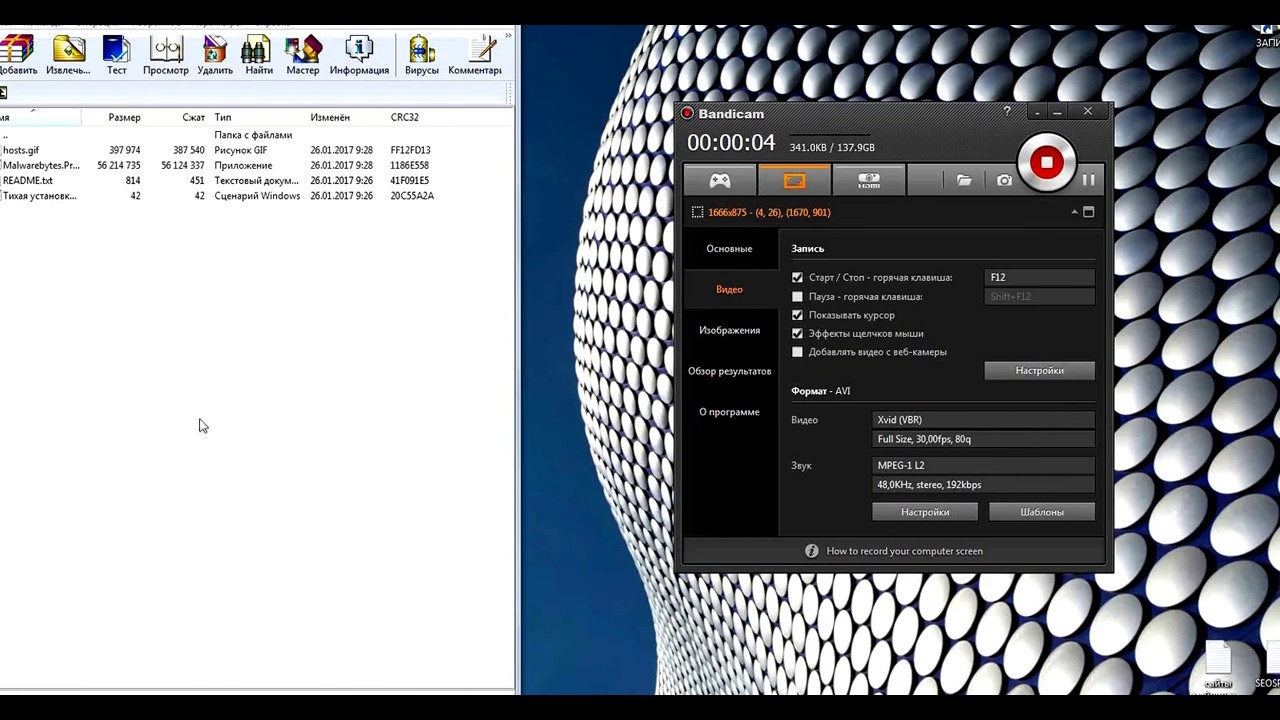1280x720 pixels.
Task: Select Bandicam screen recording mode icon
Action: coord(794,180)
